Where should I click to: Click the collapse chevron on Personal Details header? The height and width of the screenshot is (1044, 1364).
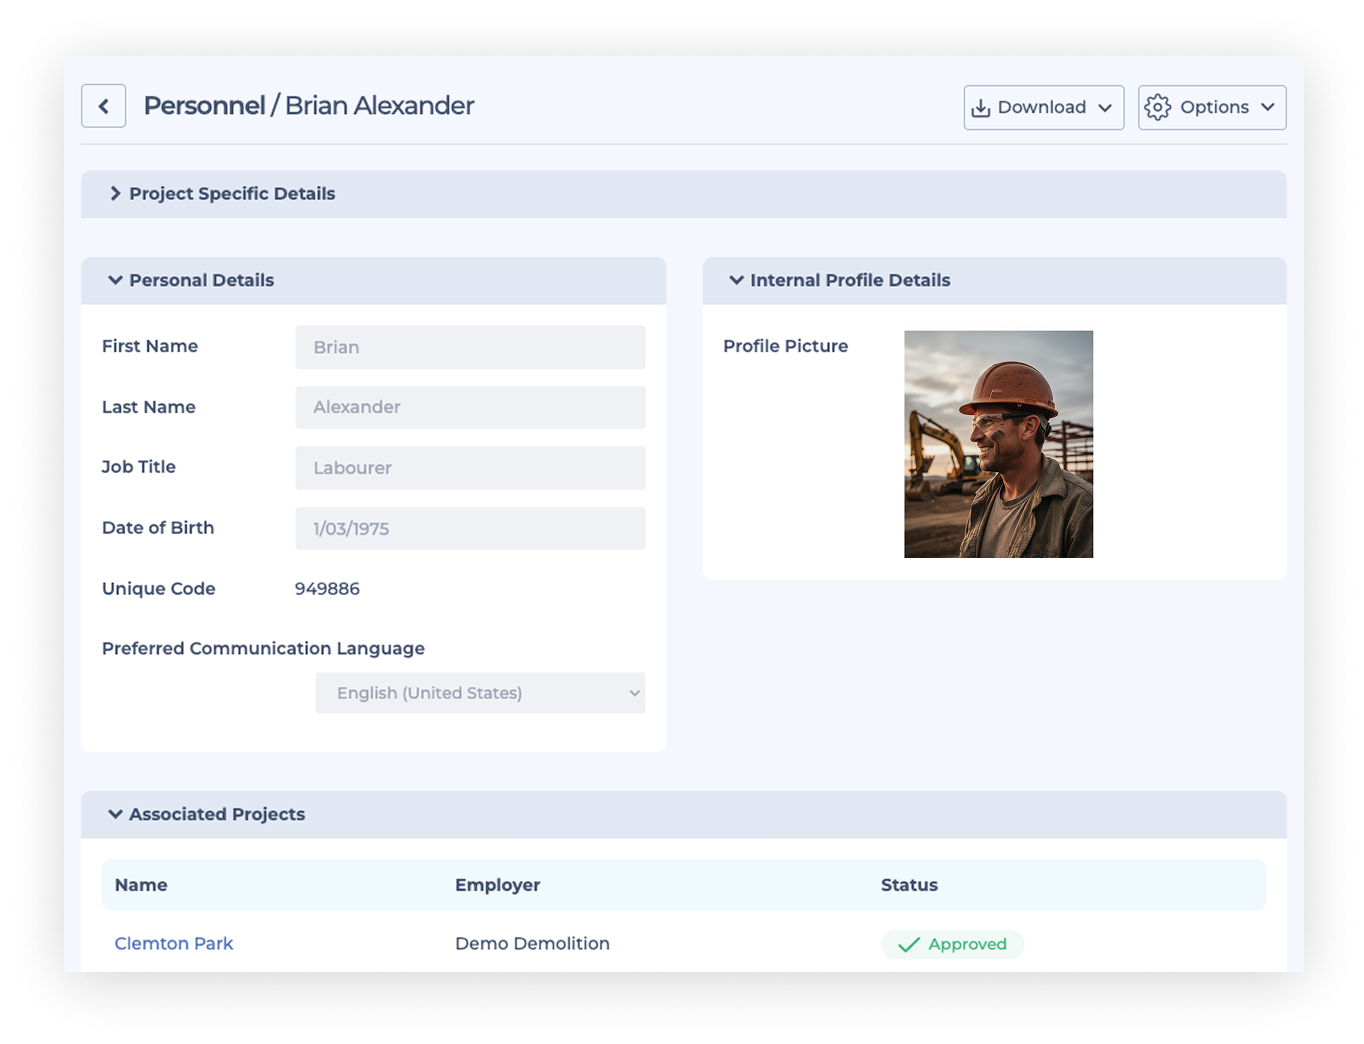114,280
